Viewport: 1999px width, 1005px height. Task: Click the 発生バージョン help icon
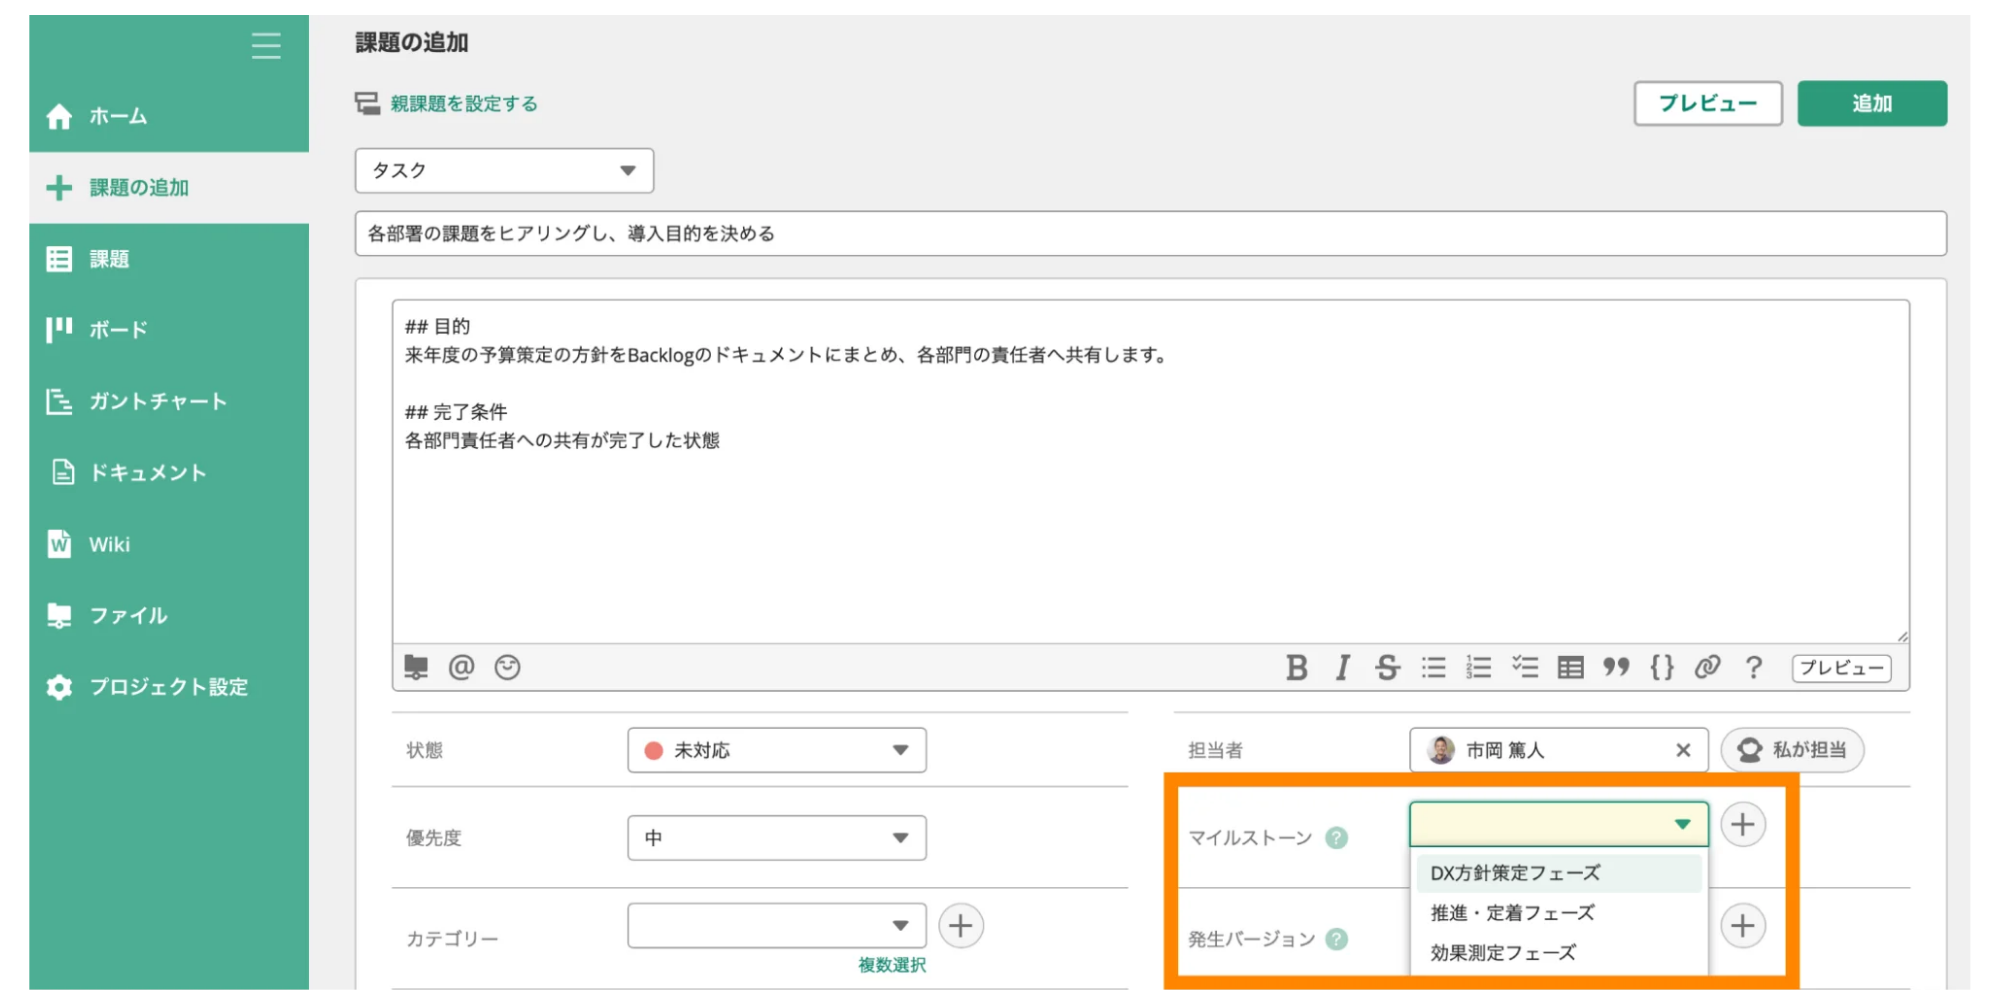tap(1336, 939)
